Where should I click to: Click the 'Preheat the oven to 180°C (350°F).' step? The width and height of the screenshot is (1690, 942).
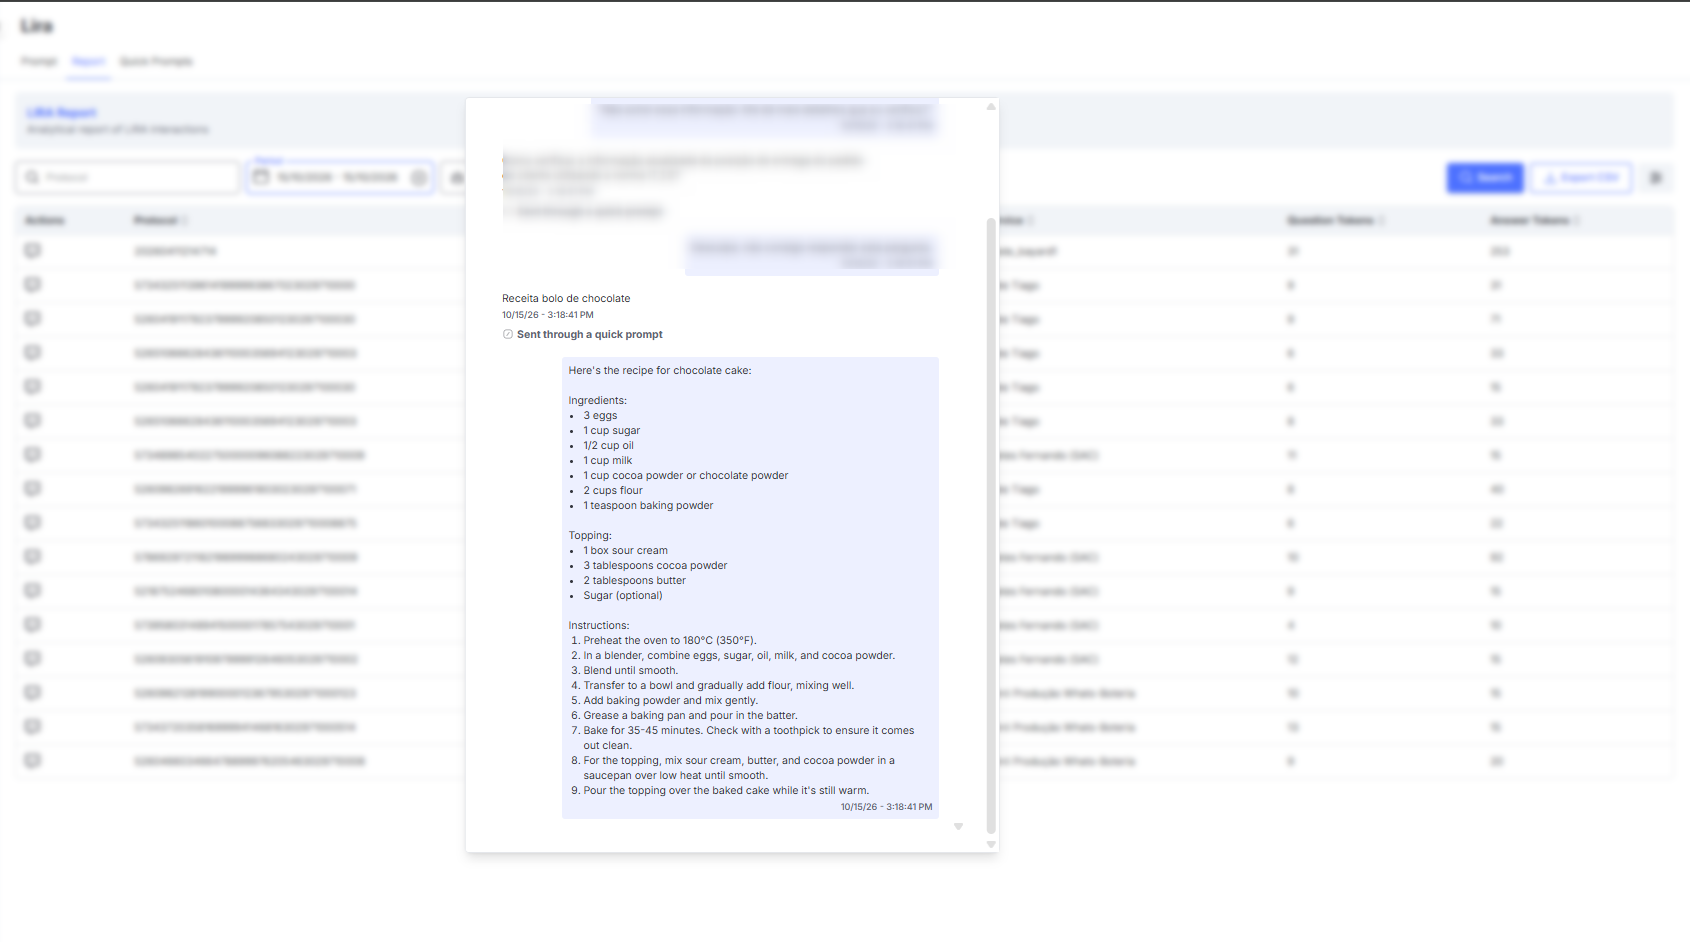tap(670, 641)
